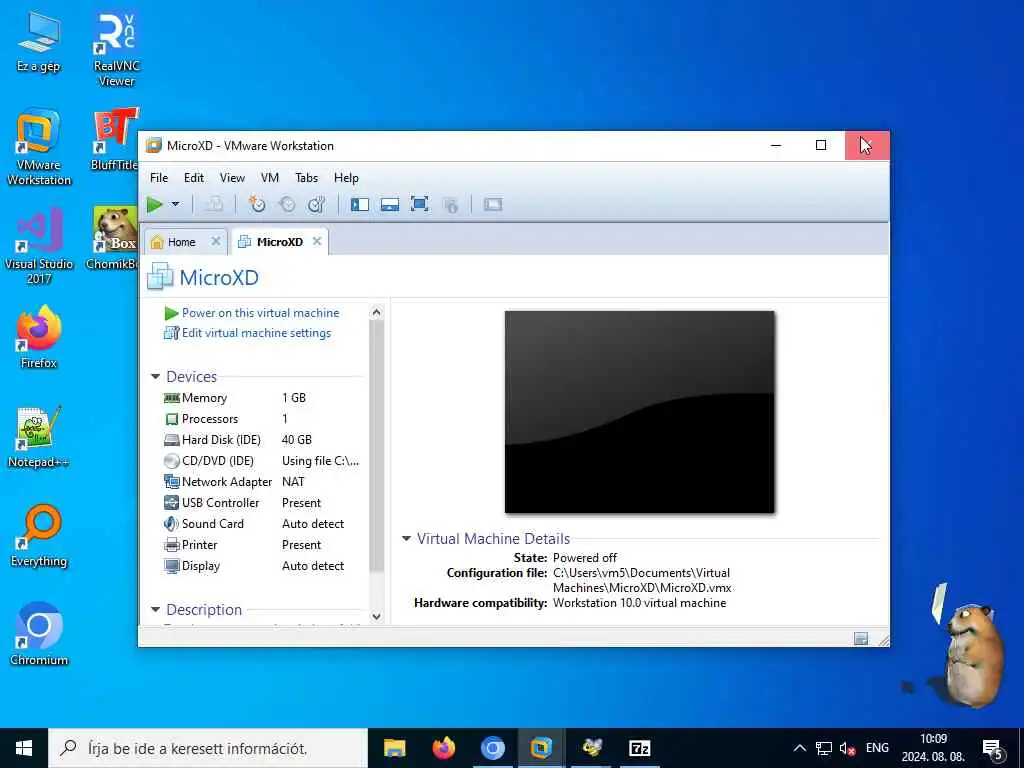
Task: Open the Help menu
Action: point(346,178)
